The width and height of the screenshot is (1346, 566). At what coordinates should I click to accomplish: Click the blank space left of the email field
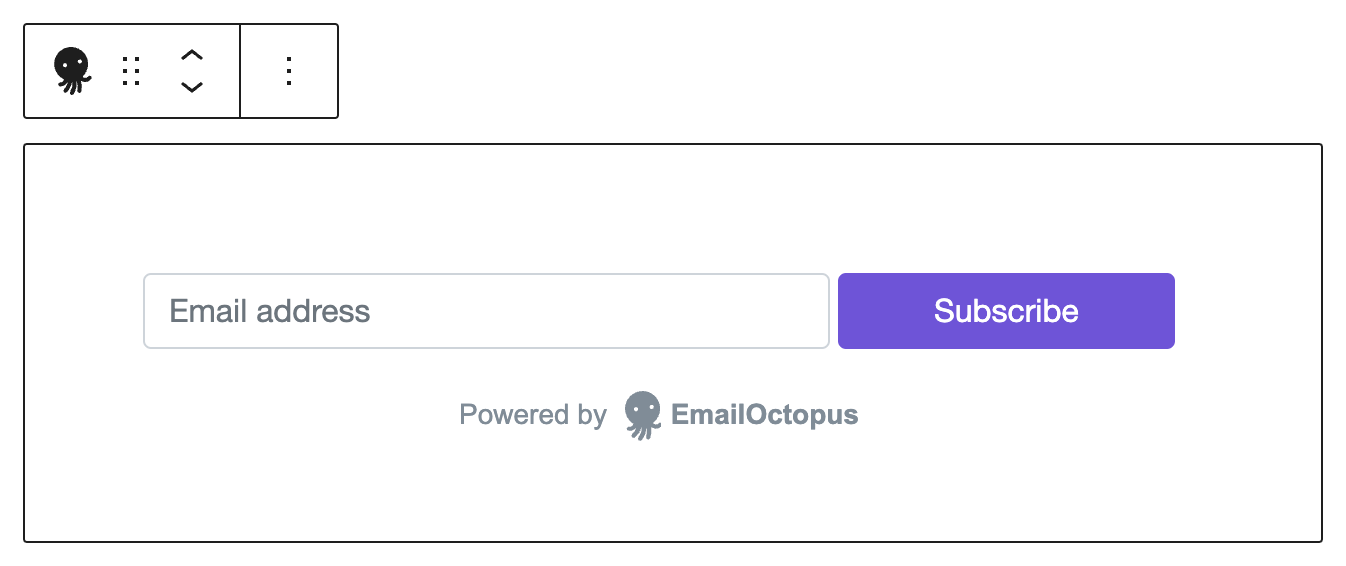coord(85,311)
